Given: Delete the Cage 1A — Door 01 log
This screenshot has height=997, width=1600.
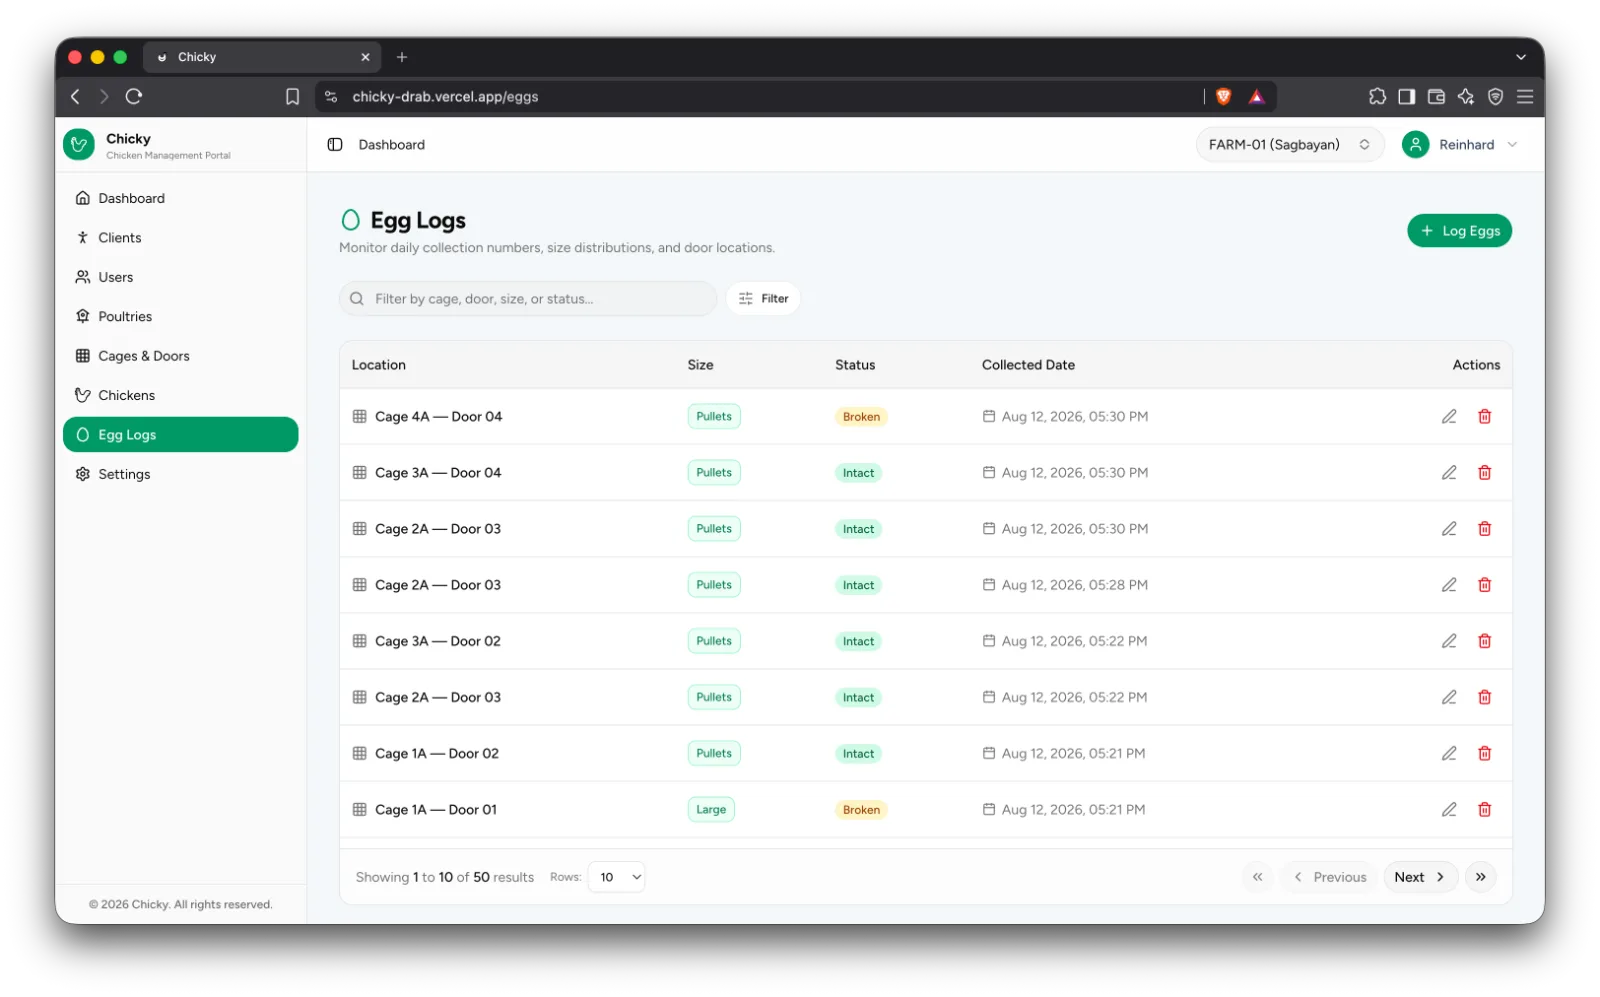Looking at the screenshot, I should pyautogui.click(x=1485, y=810).
